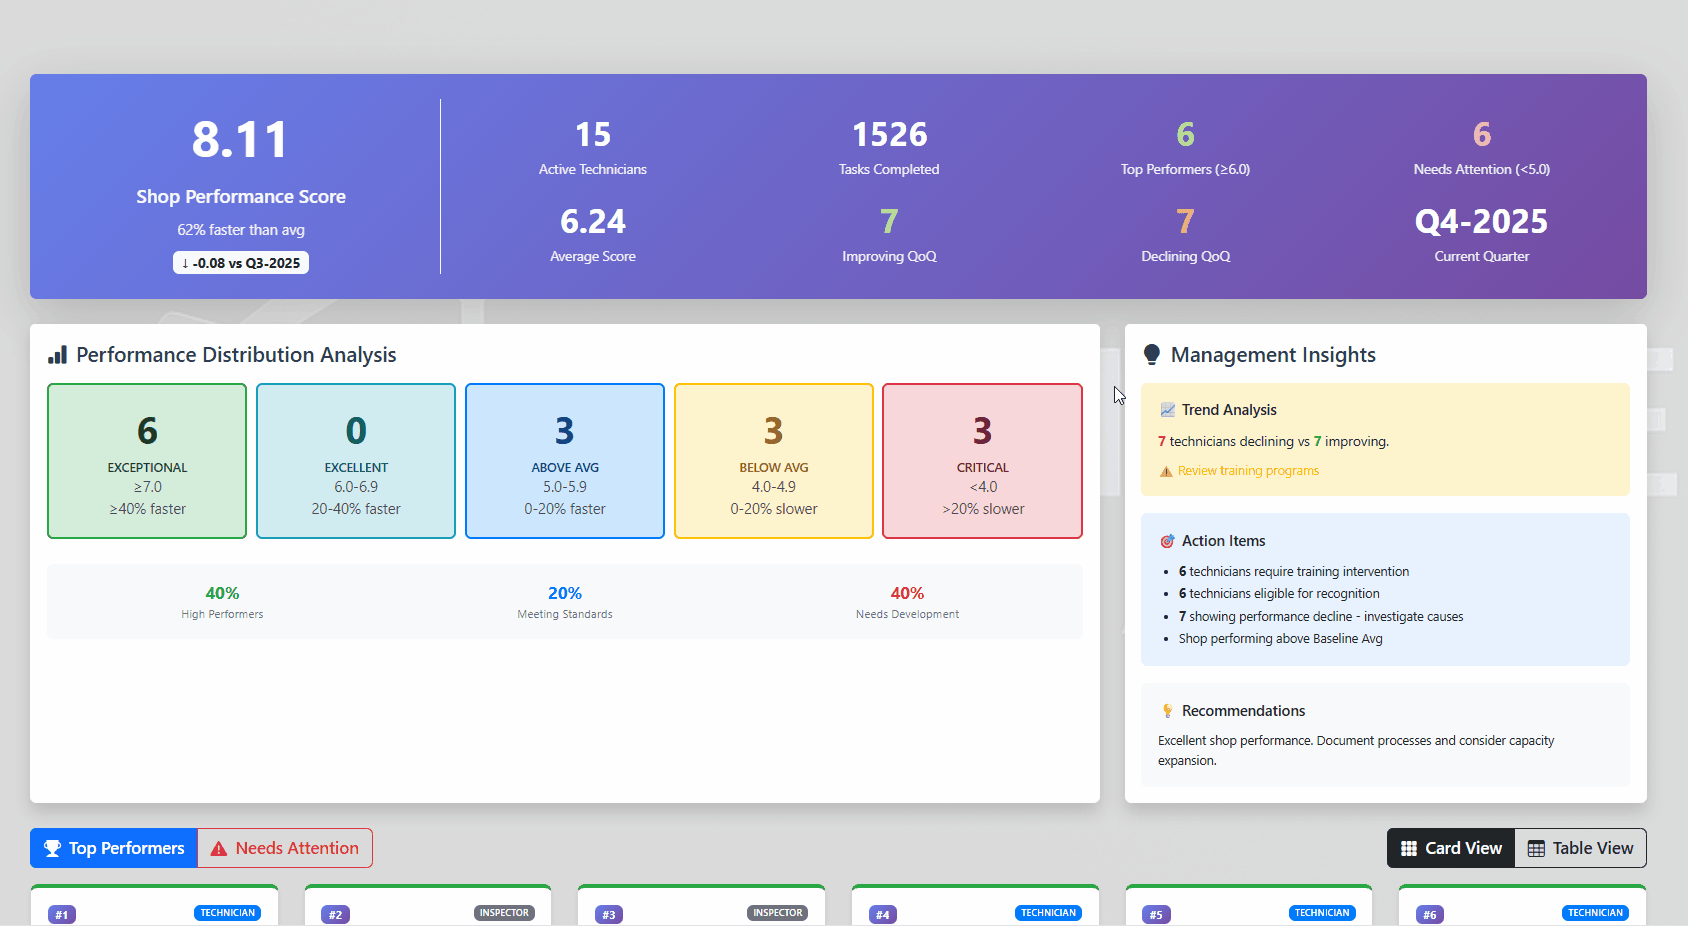Select the EXCEPTIONAL distribution card
This screenshot has height=926, width=1688.
[x=146, y=461]
